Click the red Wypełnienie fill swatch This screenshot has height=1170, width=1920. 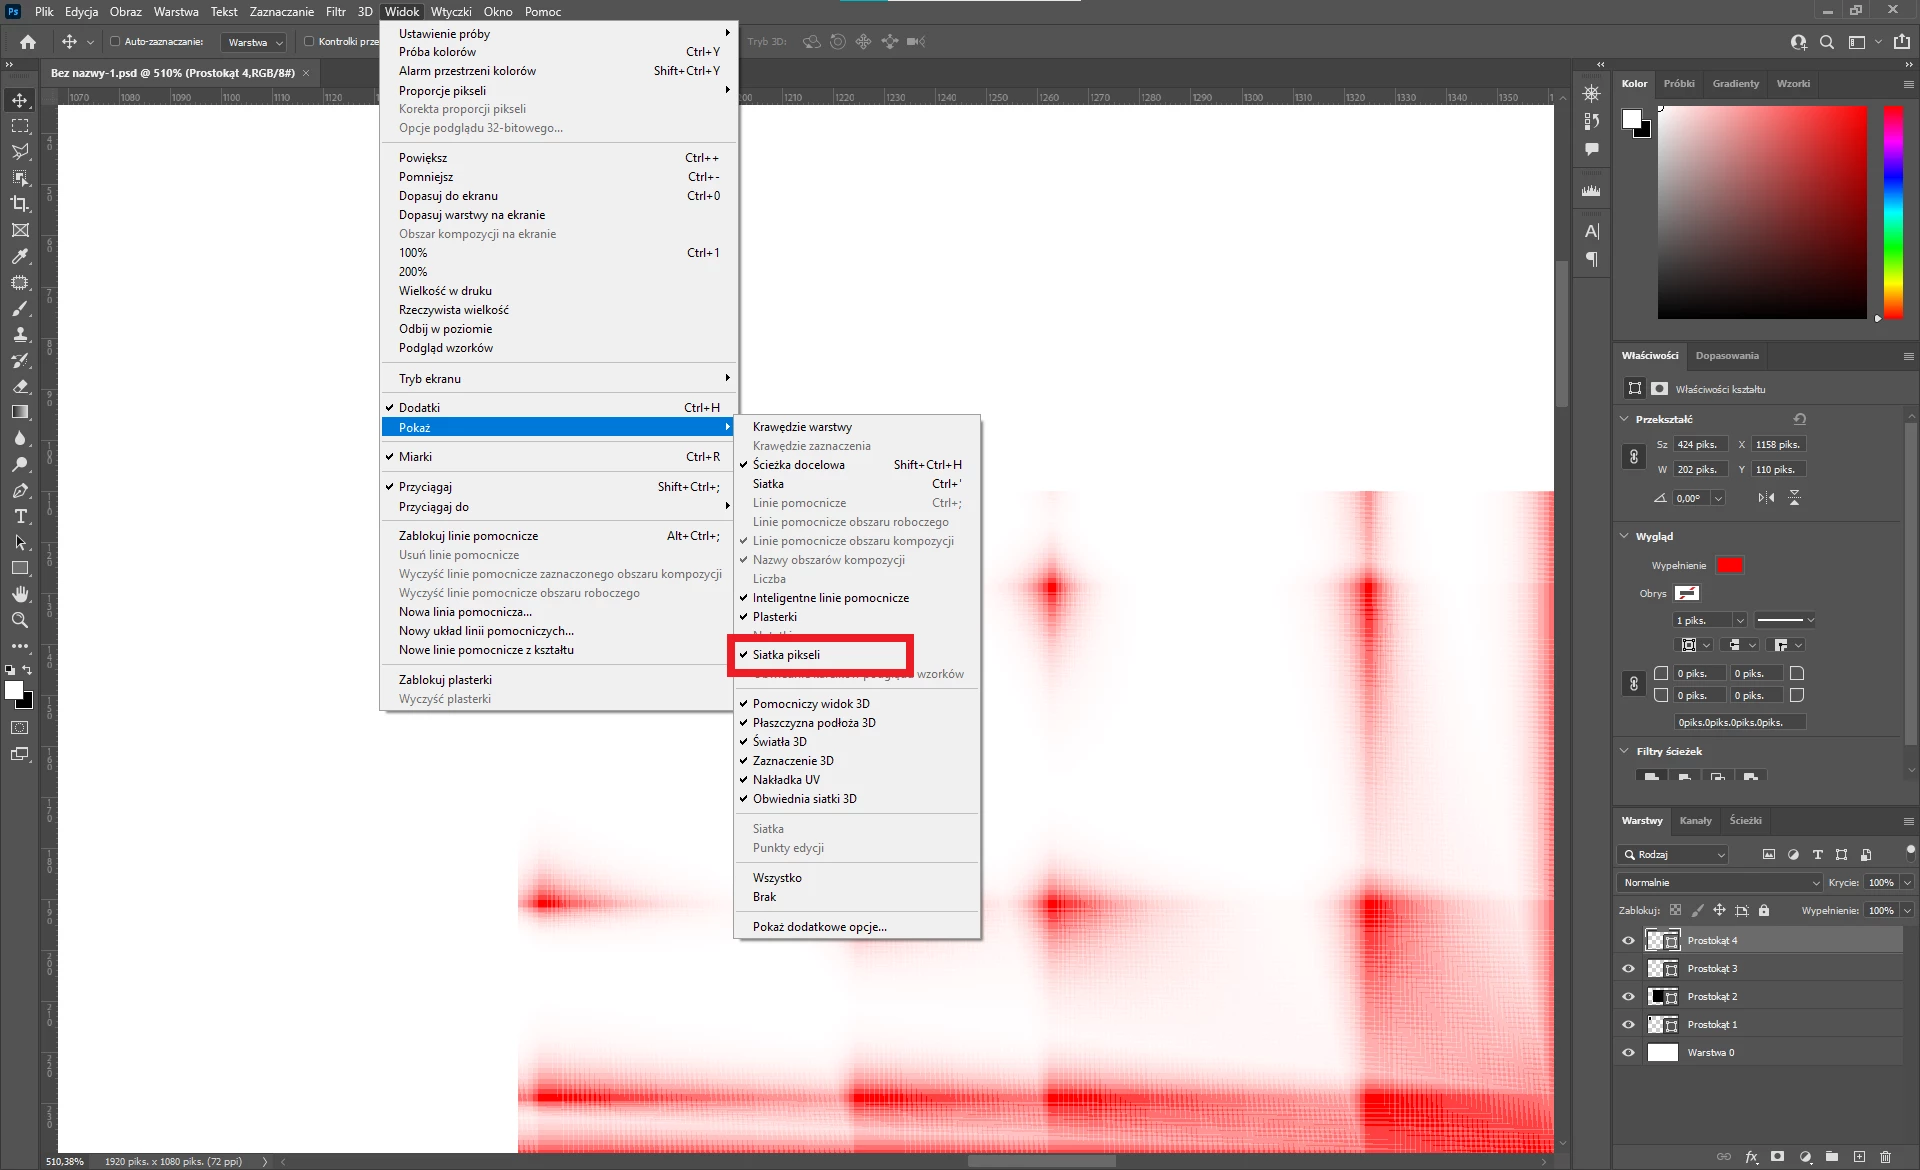(1729, 566)
